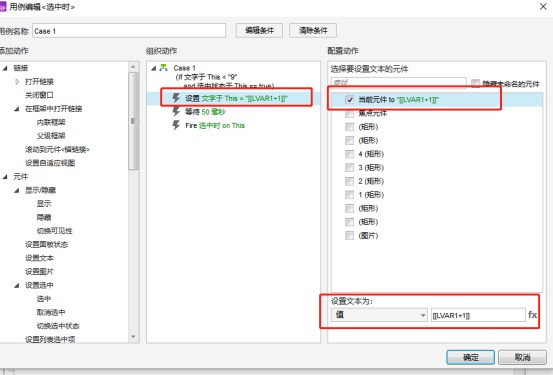
Task: Click the 添加动作 list scrollbar down arrow
Action: pos(133,337)
